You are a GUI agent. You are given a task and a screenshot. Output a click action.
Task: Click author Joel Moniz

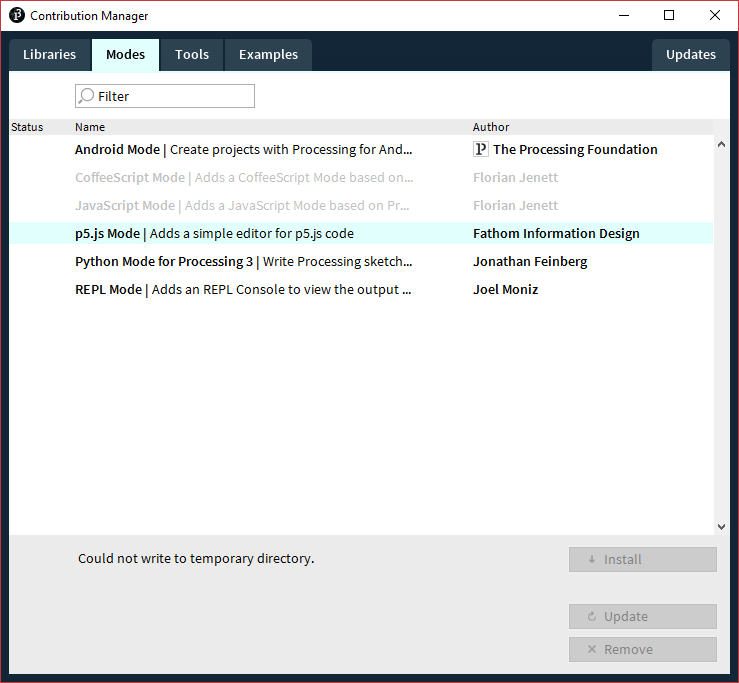tap(506, 289)
